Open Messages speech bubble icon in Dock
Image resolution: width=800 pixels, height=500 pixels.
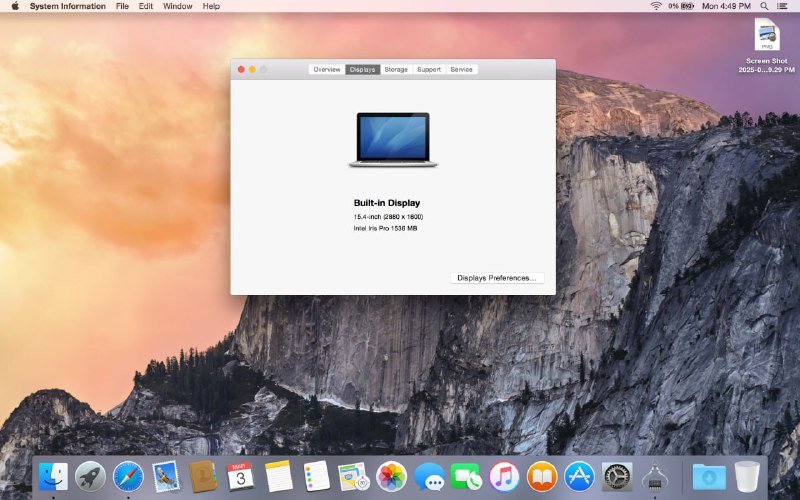pyautogui.click(x=429, y=477)
